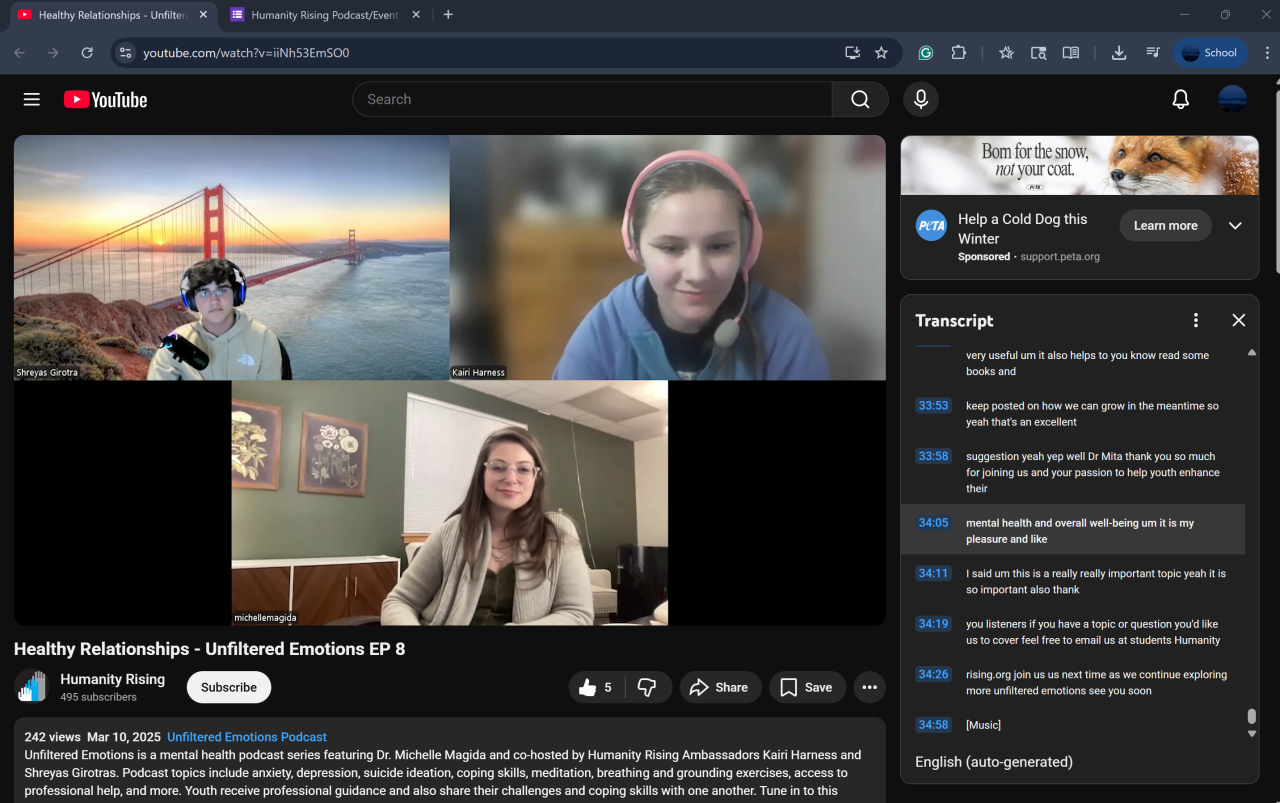
Task: Open a new browser tab
Action: pyautogui.click(x=448, y=15)
